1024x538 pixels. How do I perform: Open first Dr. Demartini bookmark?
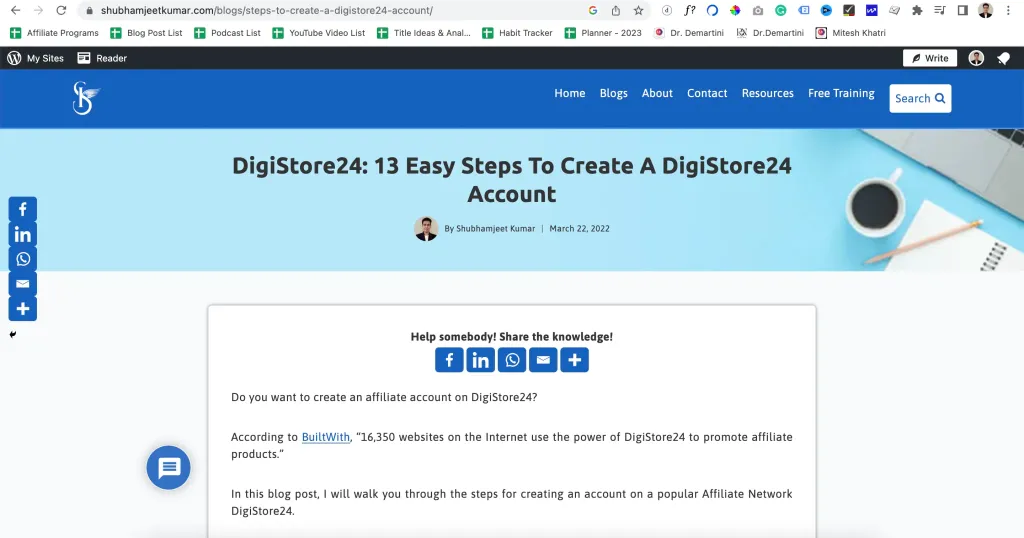[689, 33]
